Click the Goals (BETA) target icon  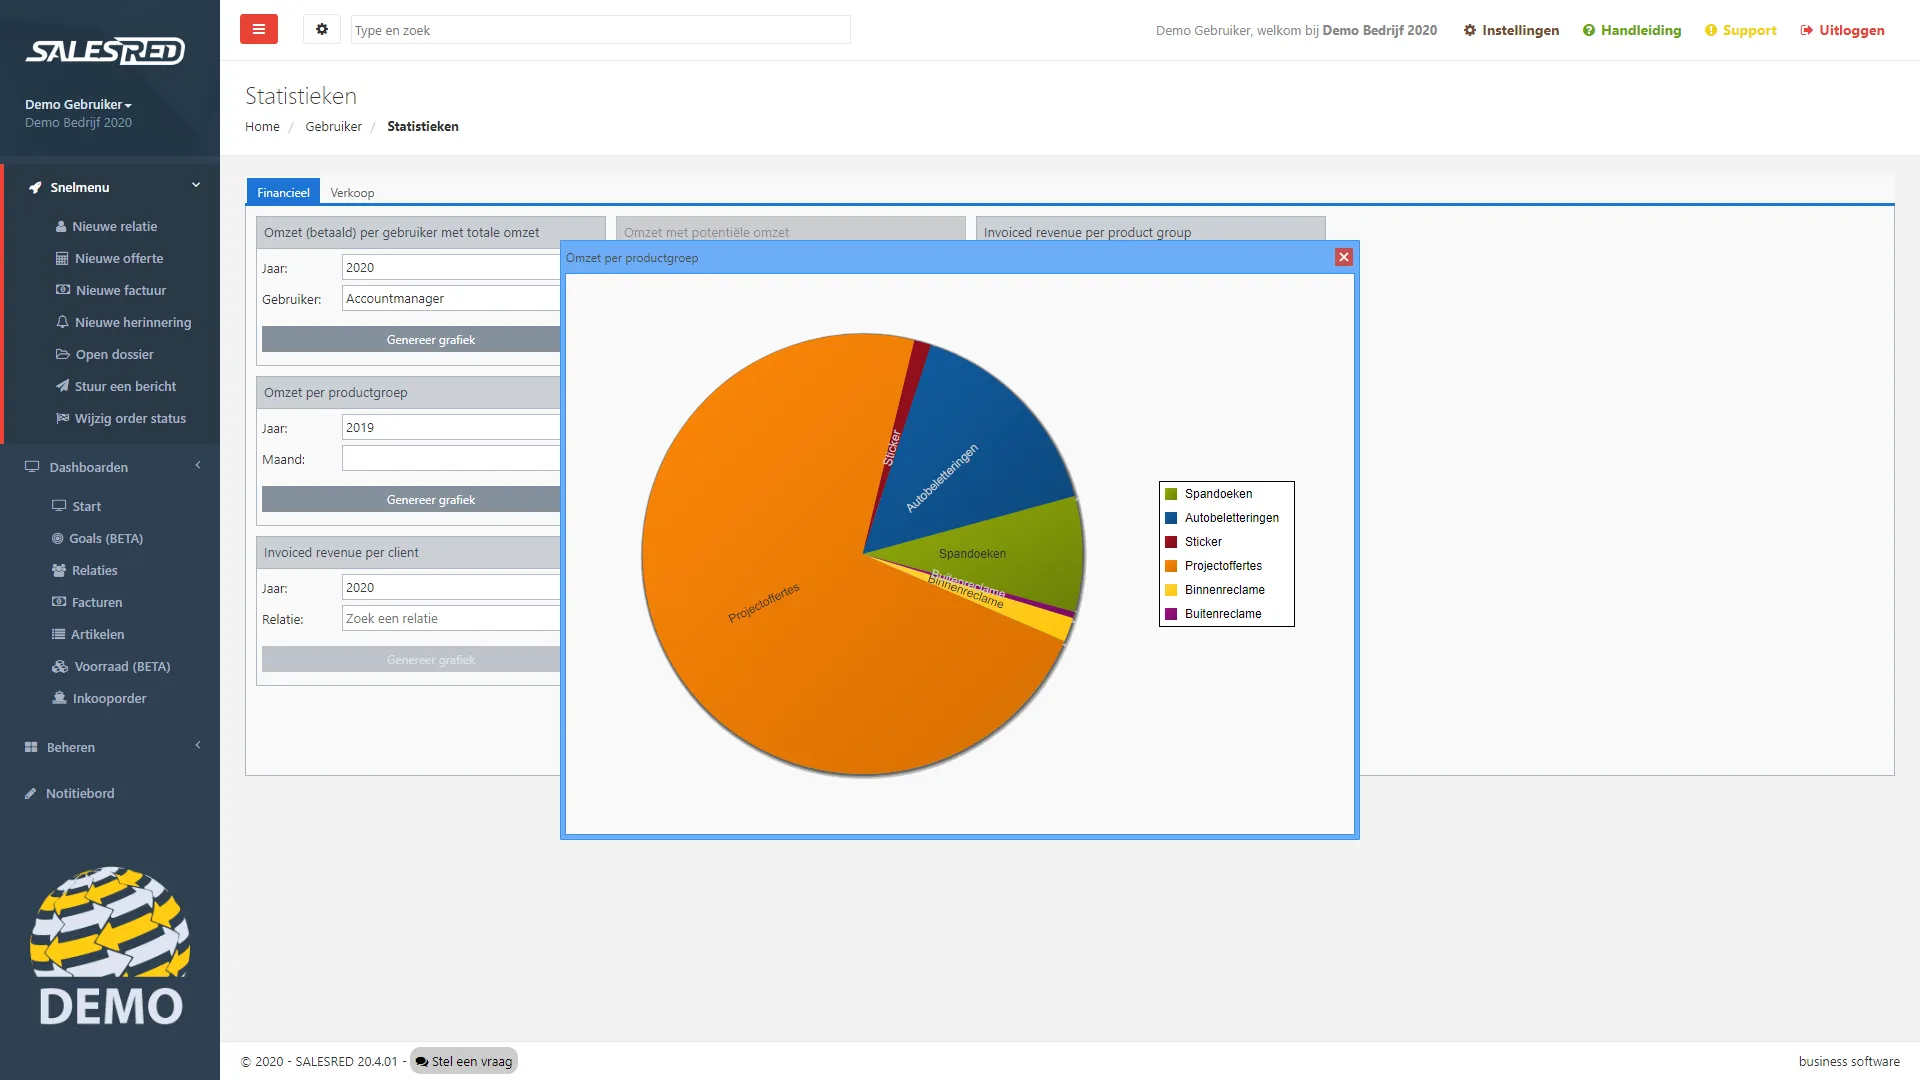coord(58,538)
